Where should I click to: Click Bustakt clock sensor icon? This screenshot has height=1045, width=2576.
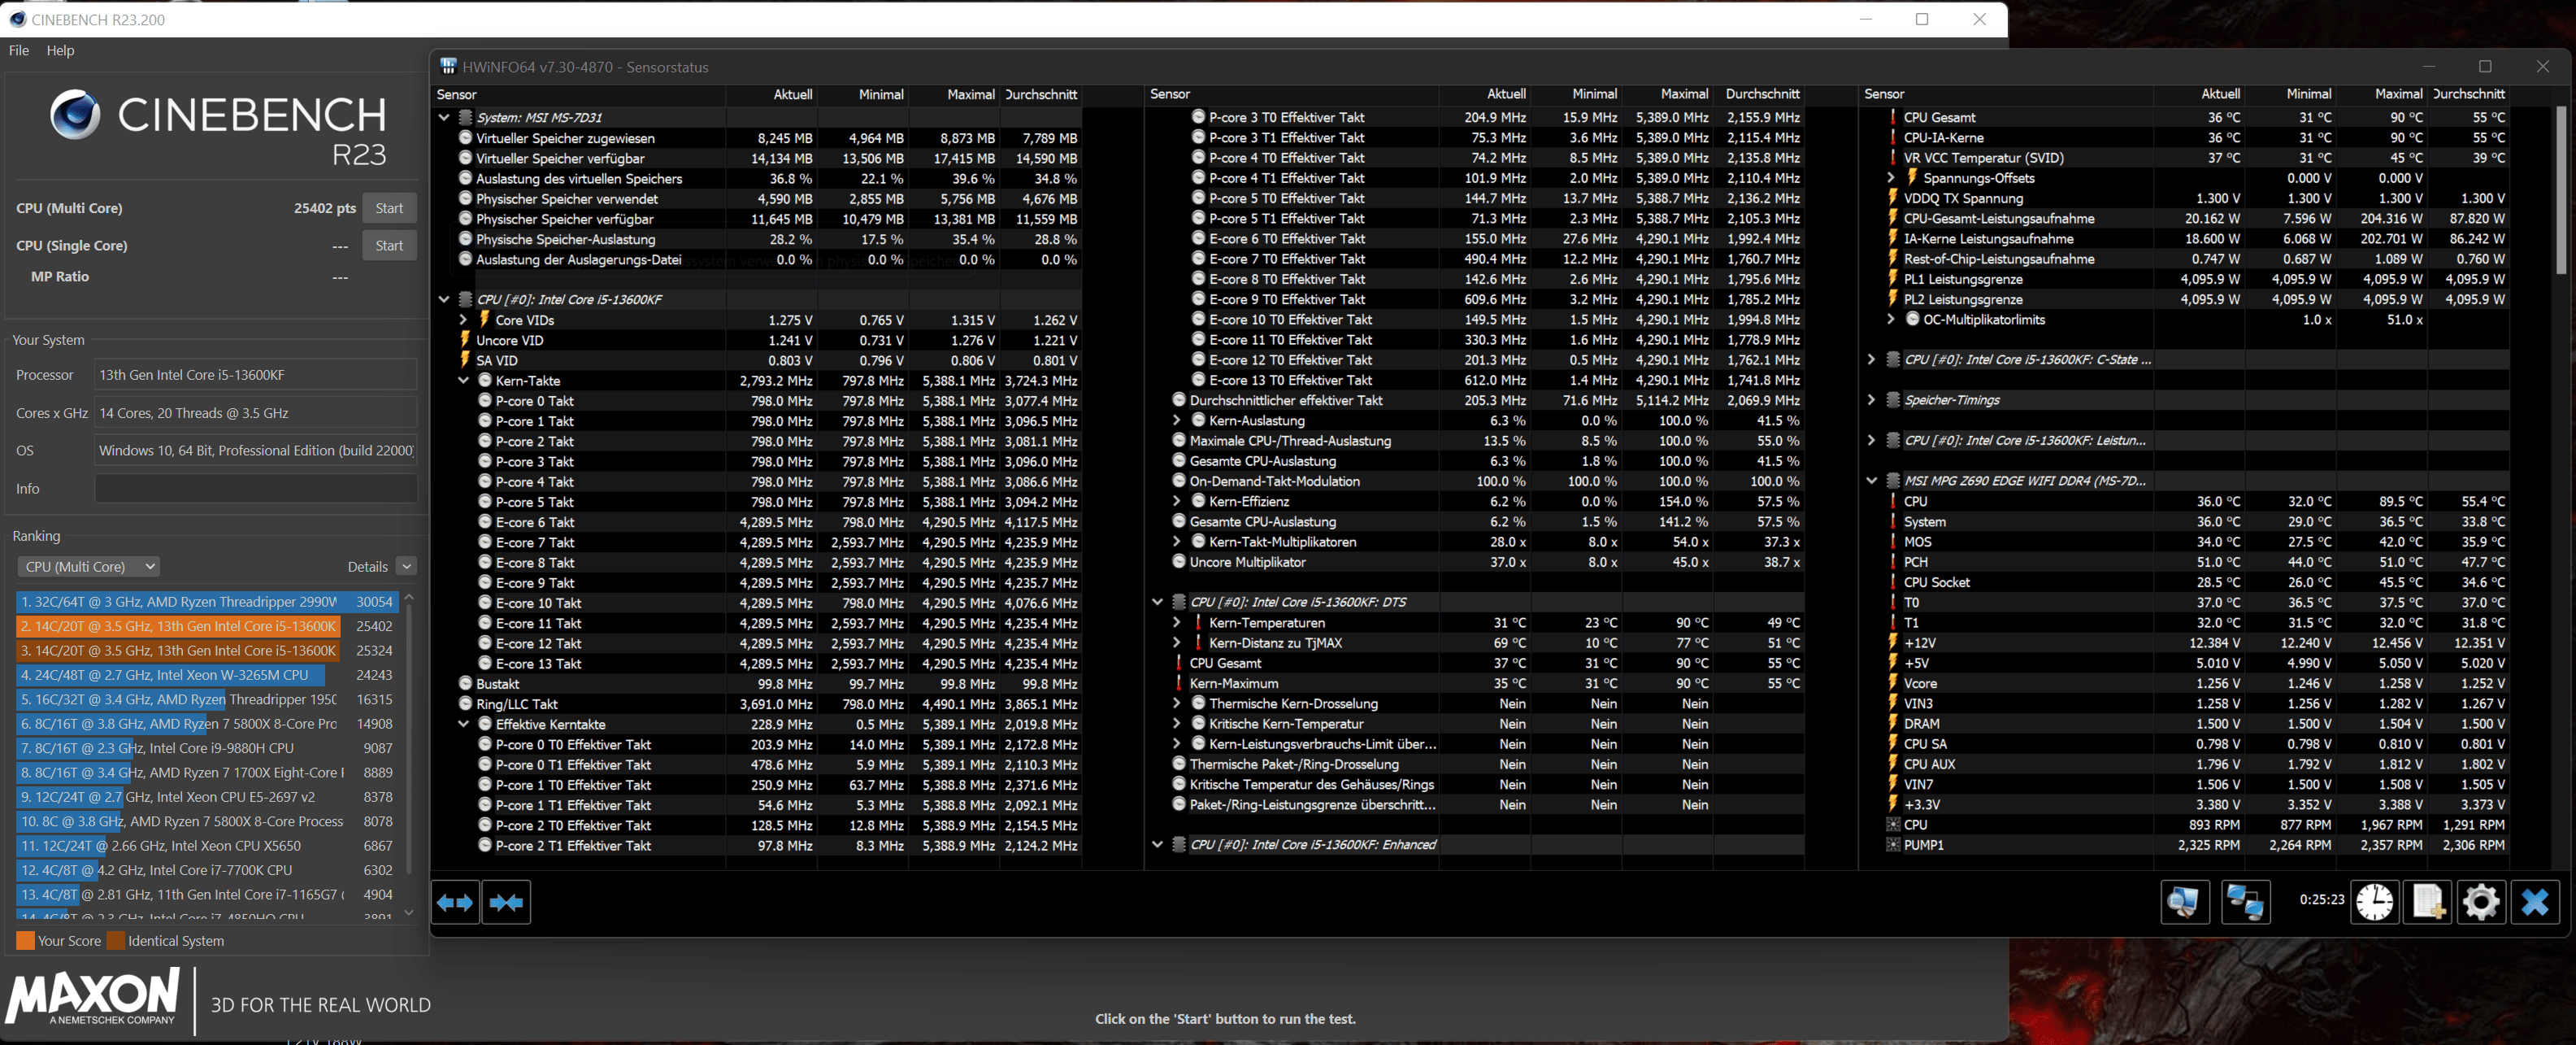pos(465,683)
